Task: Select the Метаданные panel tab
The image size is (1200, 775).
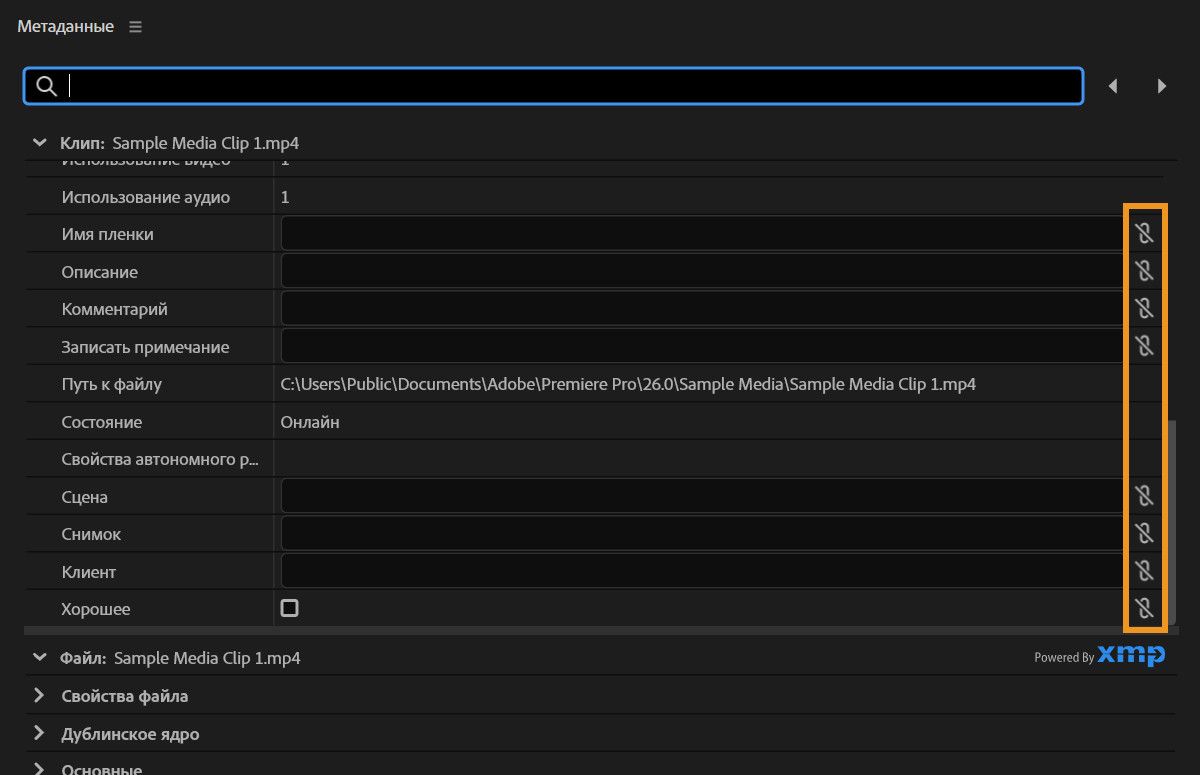Action: tap(65, 27)
